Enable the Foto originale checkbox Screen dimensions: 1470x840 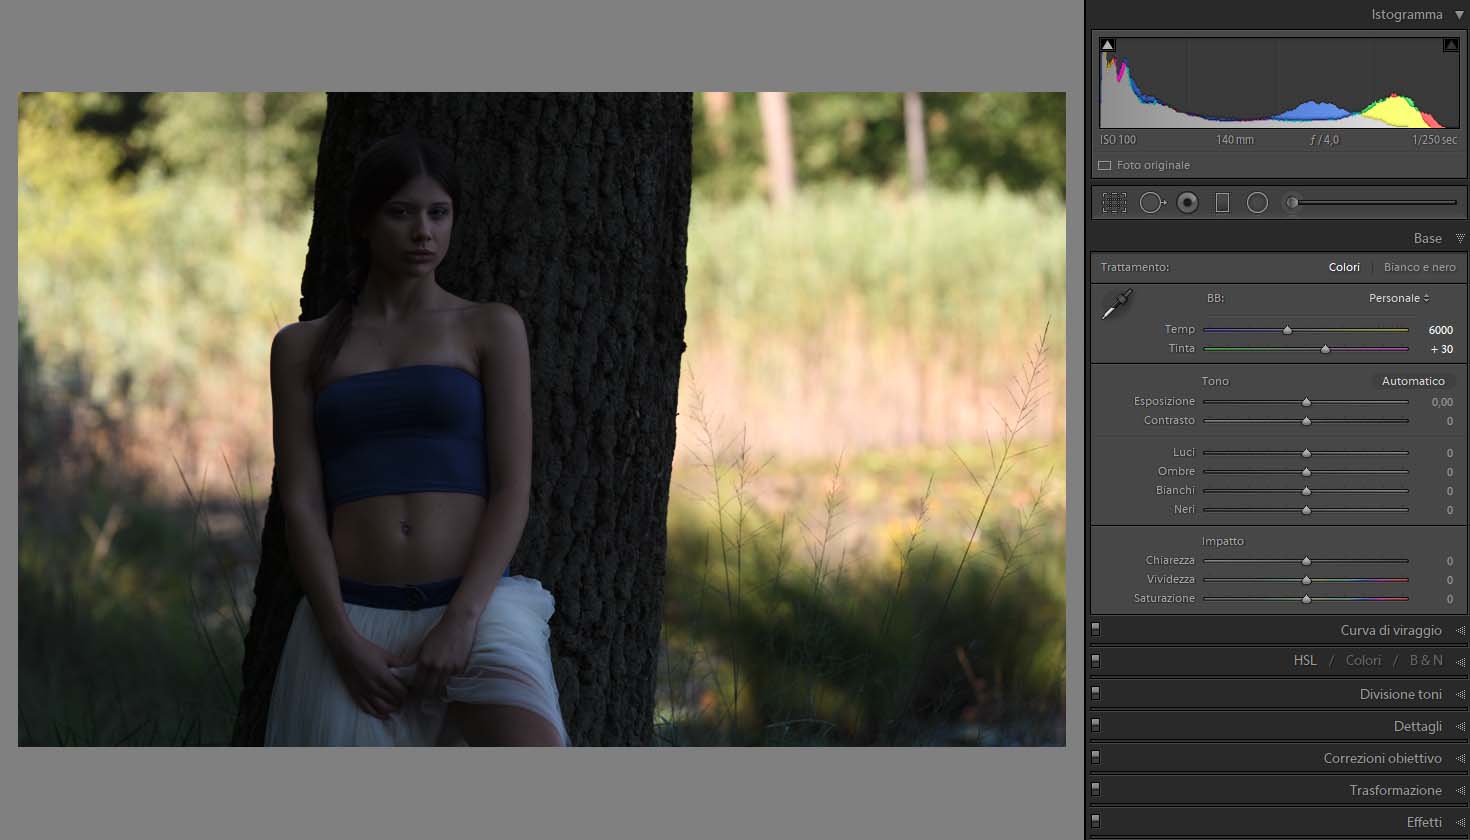[1105, 166]
